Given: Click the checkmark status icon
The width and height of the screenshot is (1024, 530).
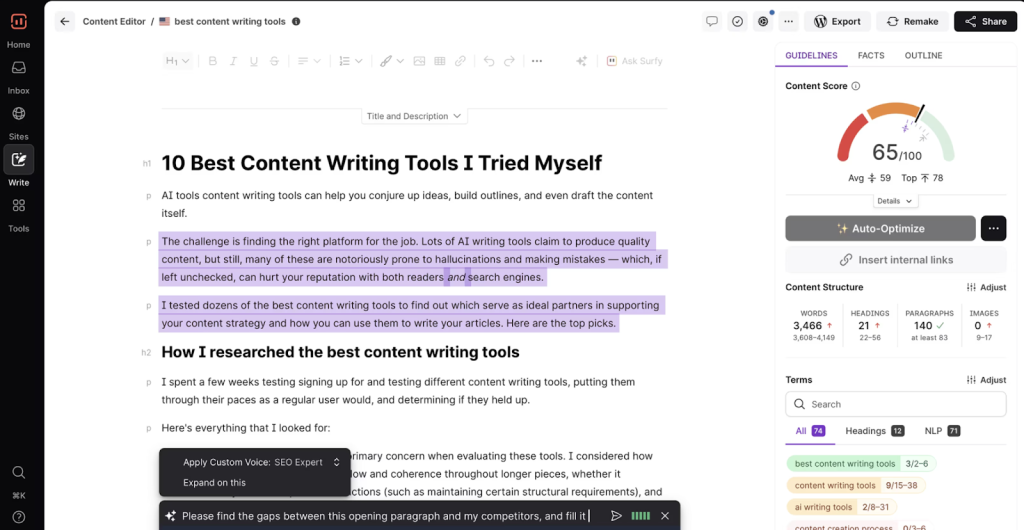Looking at the screenshot, I should 737,22.
